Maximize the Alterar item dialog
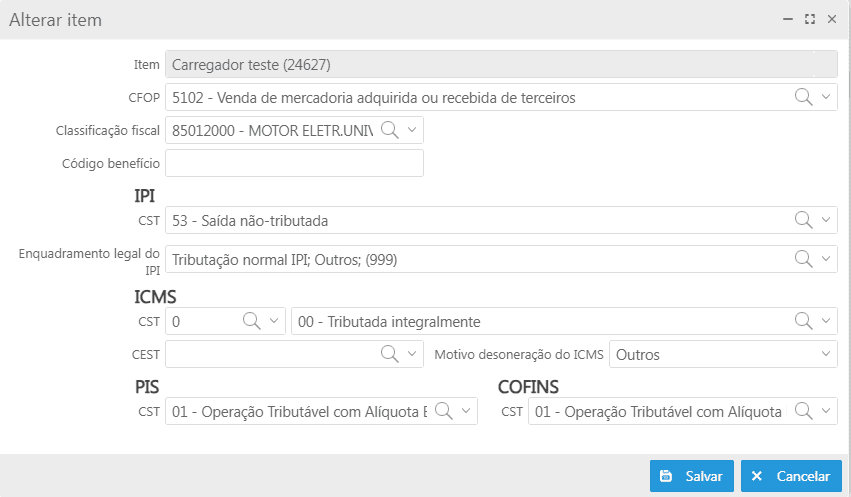Viewport: 851px width, 497px height. 810,20
